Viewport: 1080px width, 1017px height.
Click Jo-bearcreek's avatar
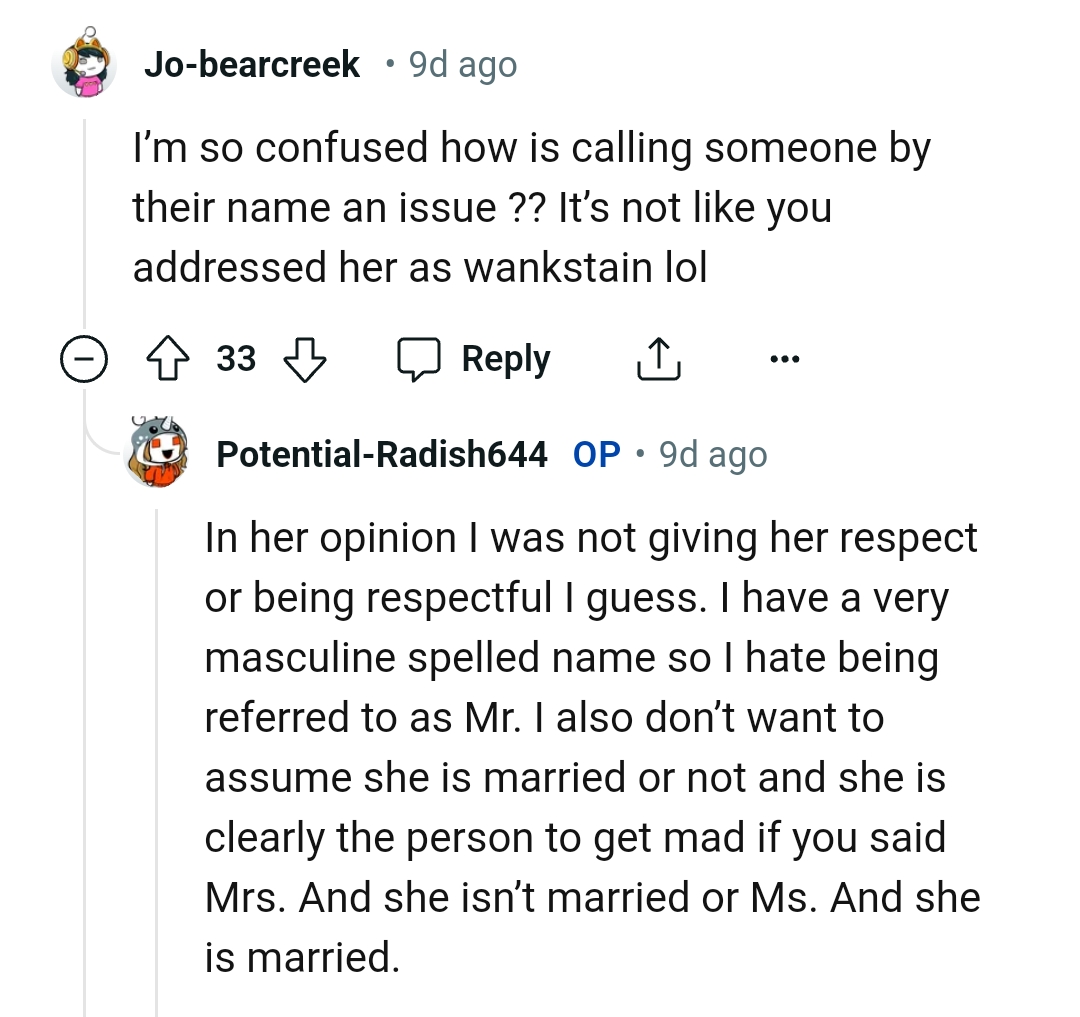click(x=84, y=63)
